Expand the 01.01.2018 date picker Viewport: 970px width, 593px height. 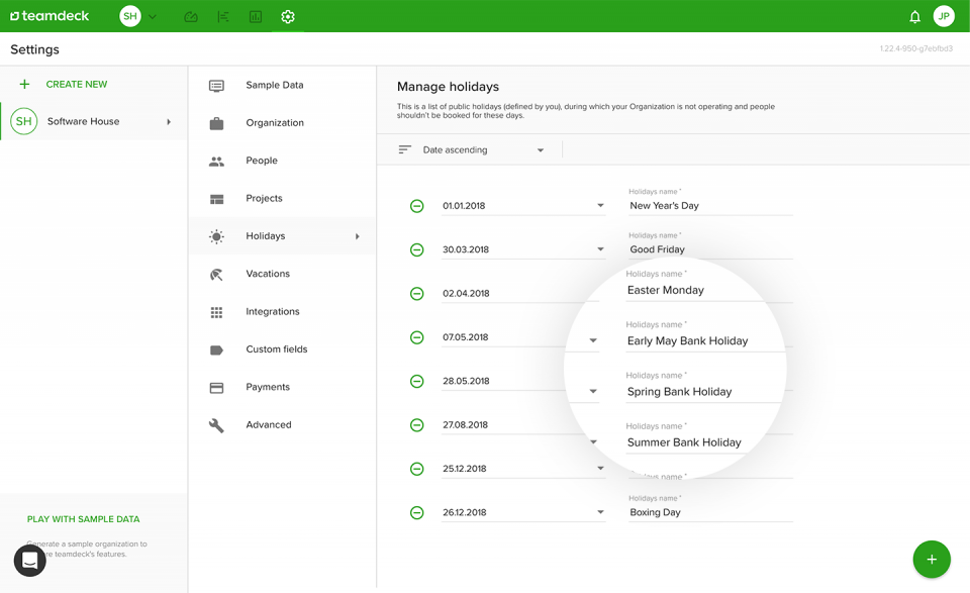pos(600,206)
